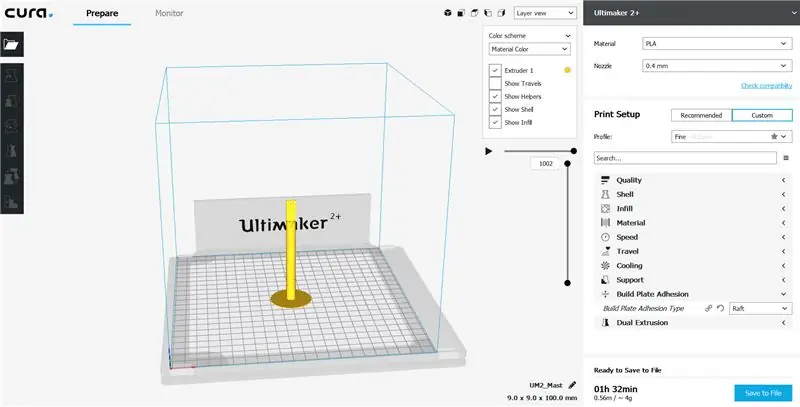Switch to 3D perspective view cube icon
The image size is (800, 407).
click(x=447, y=13)
